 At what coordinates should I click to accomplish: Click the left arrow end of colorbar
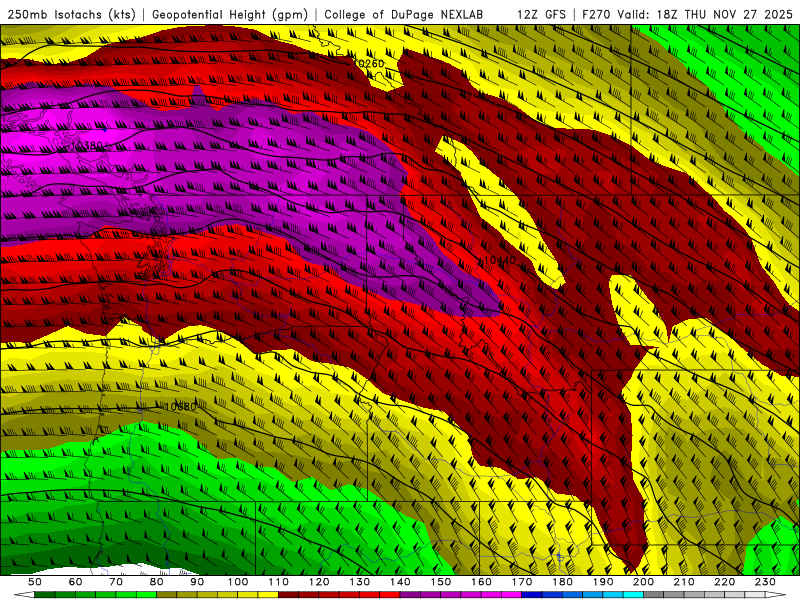[x=24, y=595]
